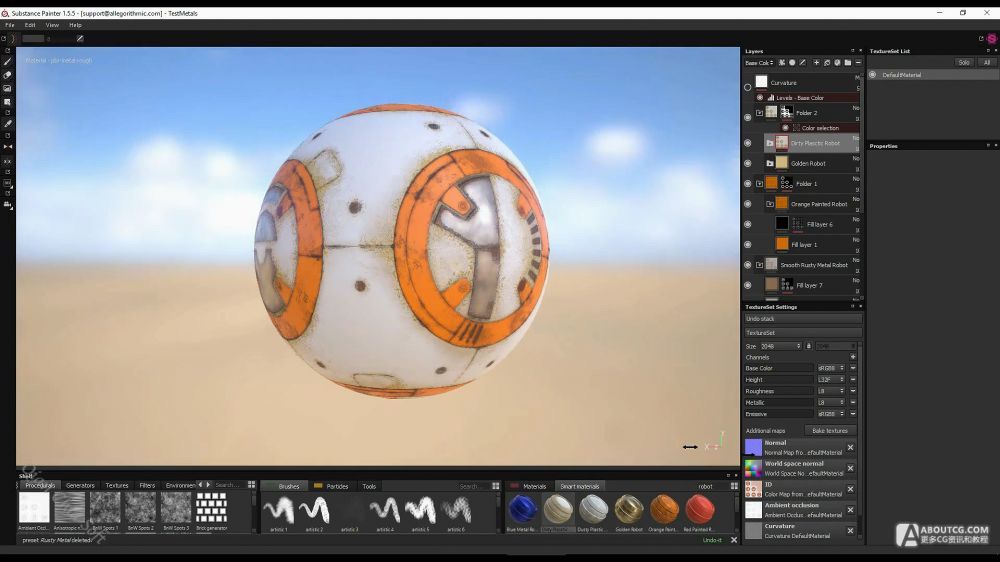Open the Edit menu

pos(30,25)
